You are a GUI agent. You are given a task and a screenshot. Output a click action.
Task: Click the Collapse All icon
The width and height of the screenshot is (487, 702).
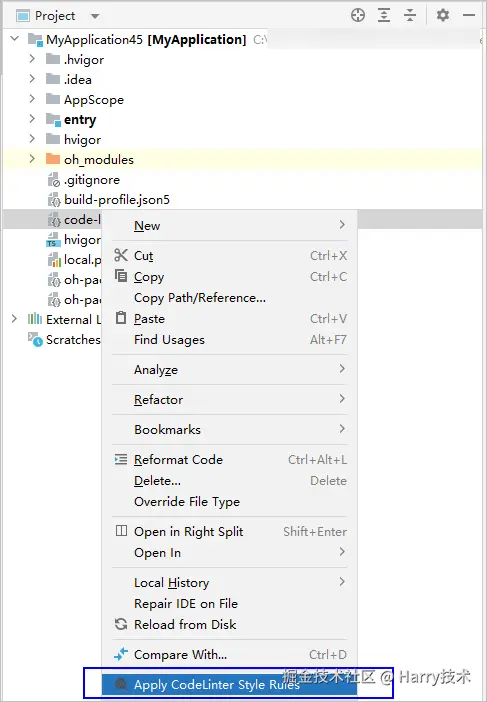410,16
